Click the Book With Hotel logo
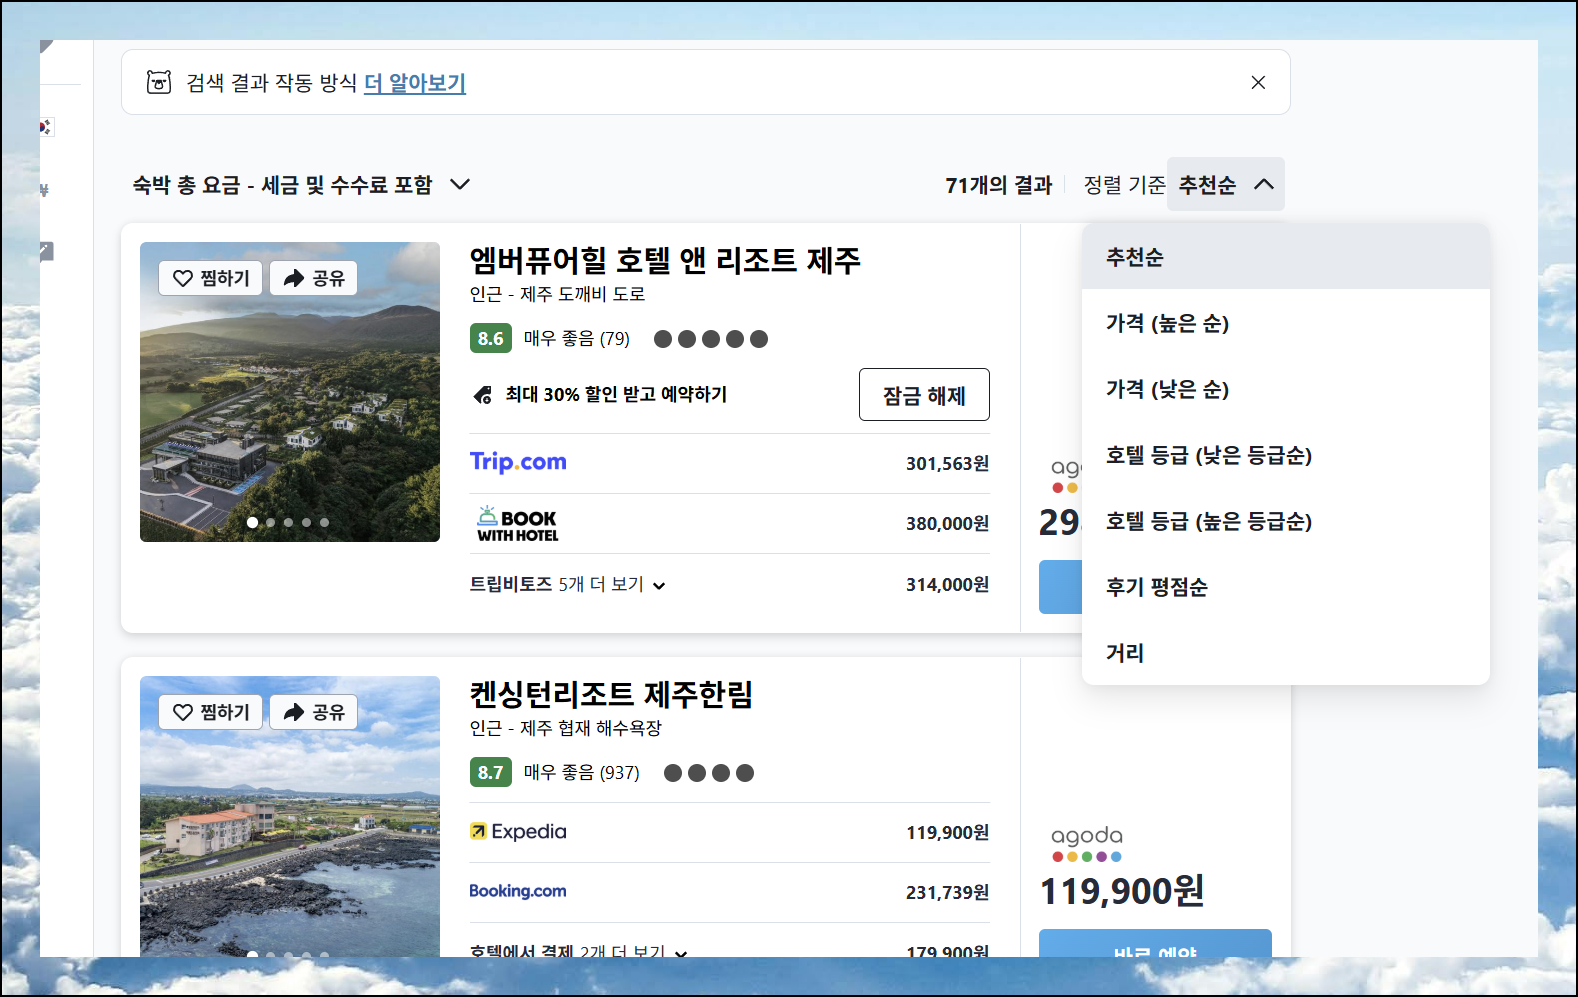Screen dimensions: 1578x997 coord(518,523)
